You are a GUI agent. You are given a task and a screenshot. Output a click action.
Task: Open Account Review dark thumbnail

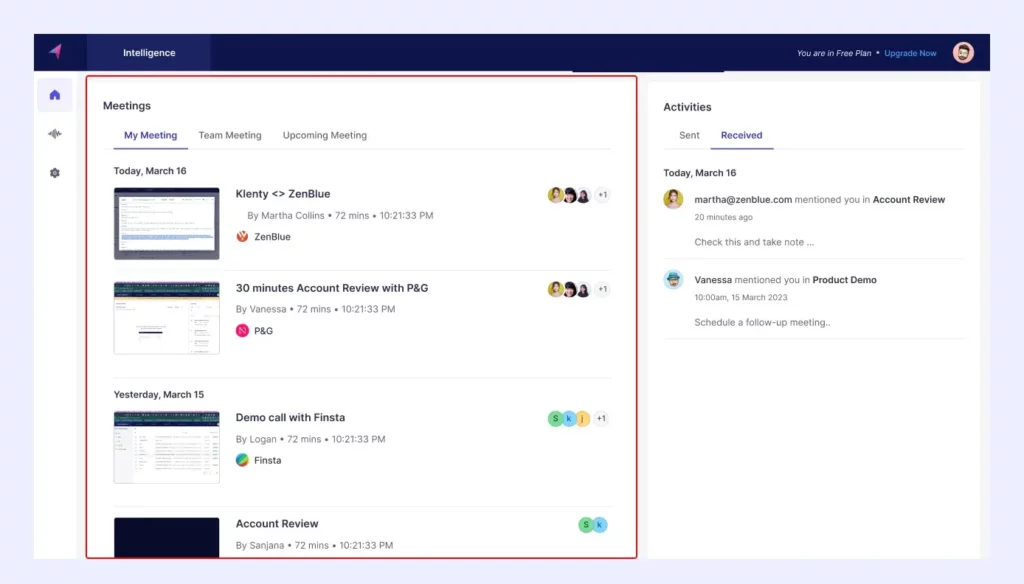(x=167, y=538)
